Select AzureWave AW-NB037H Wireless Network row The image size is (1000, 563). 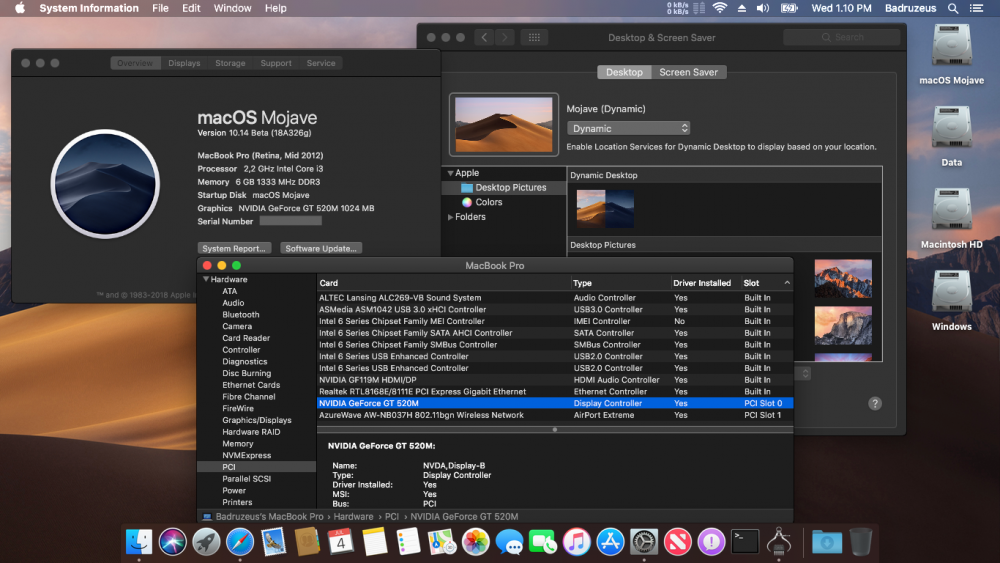pyautogui.click(x=555, y=415)
